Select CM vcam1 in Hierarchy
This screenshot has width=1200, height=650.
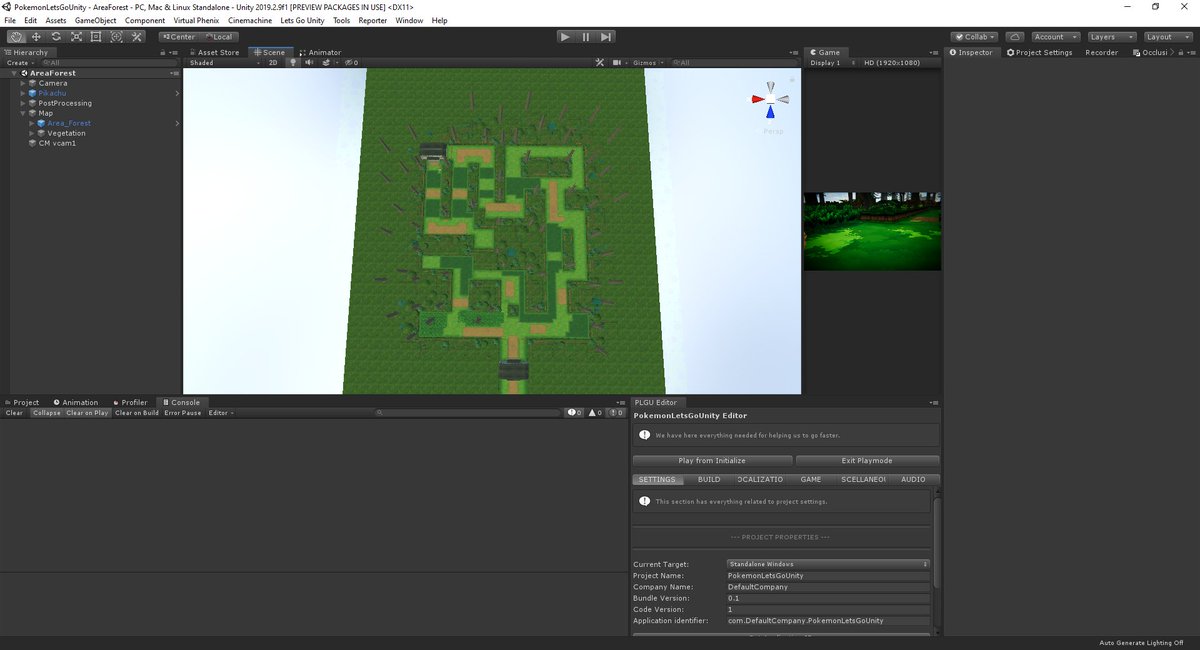coord(57,143)
